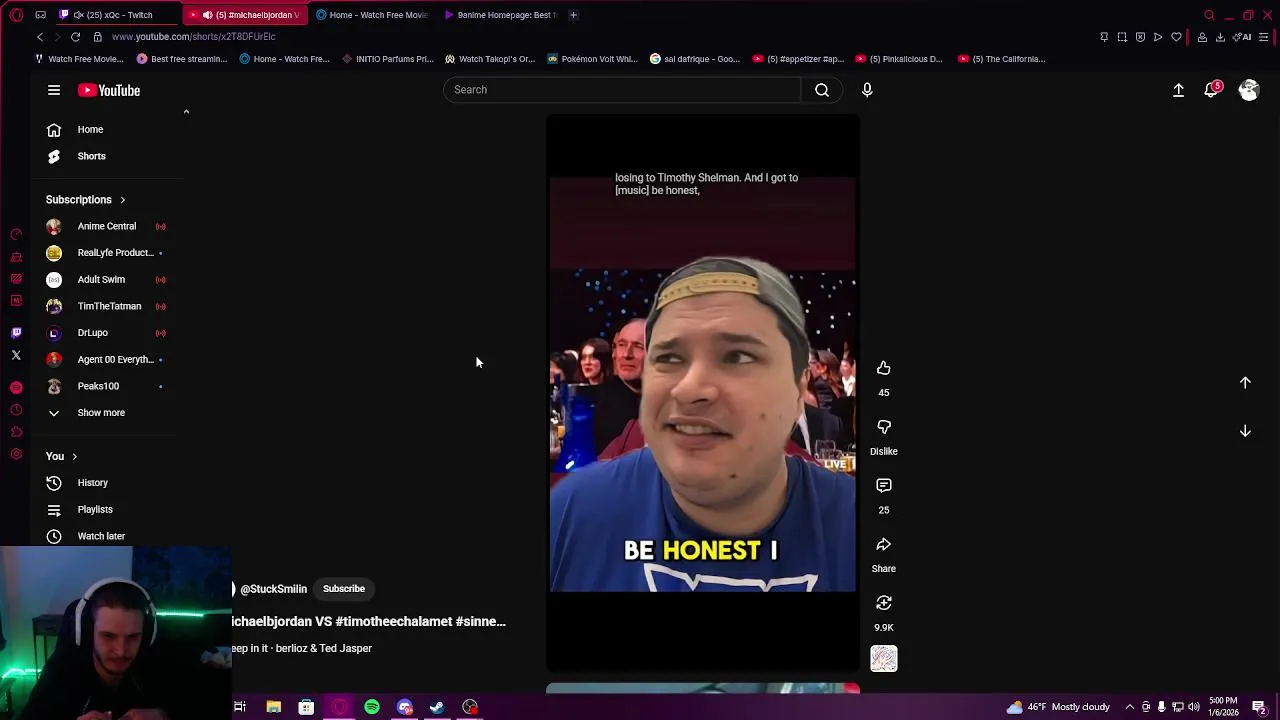
Task: Switch to #michaelbjordan YouTube tab
Action: (245, 15)
